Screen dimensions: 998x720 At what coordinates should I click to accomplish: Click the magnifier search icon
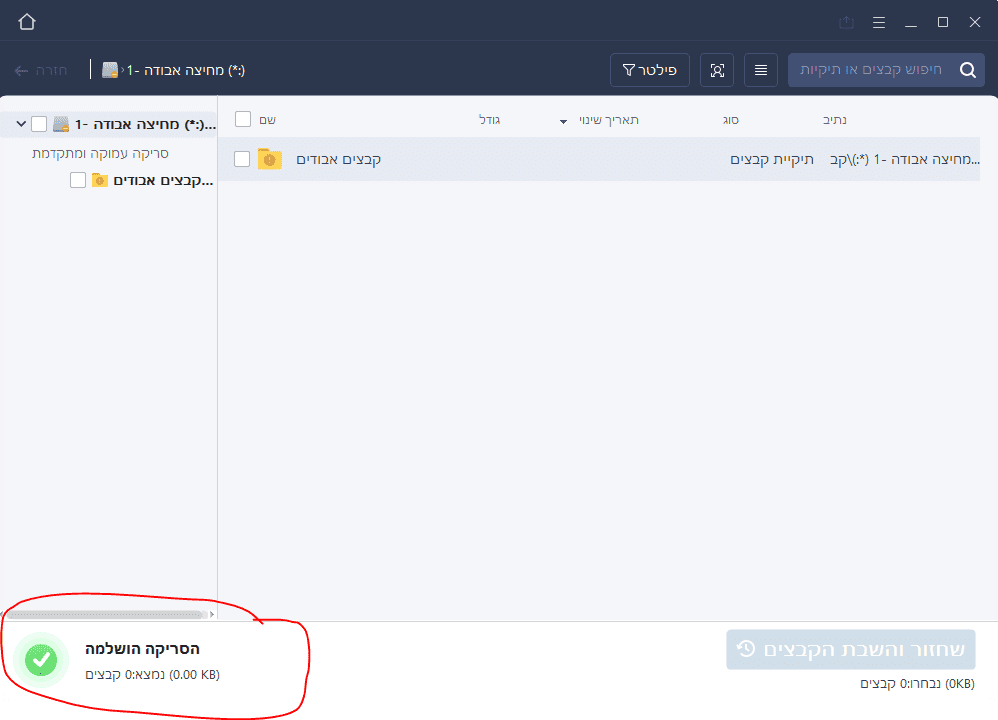[x=968, y=70]
